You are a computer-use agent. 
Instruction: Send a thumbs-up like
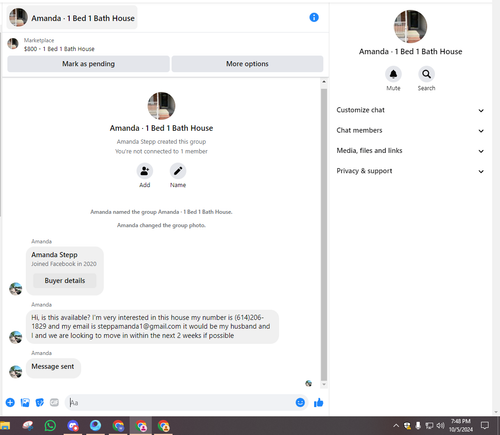(319, 403)
